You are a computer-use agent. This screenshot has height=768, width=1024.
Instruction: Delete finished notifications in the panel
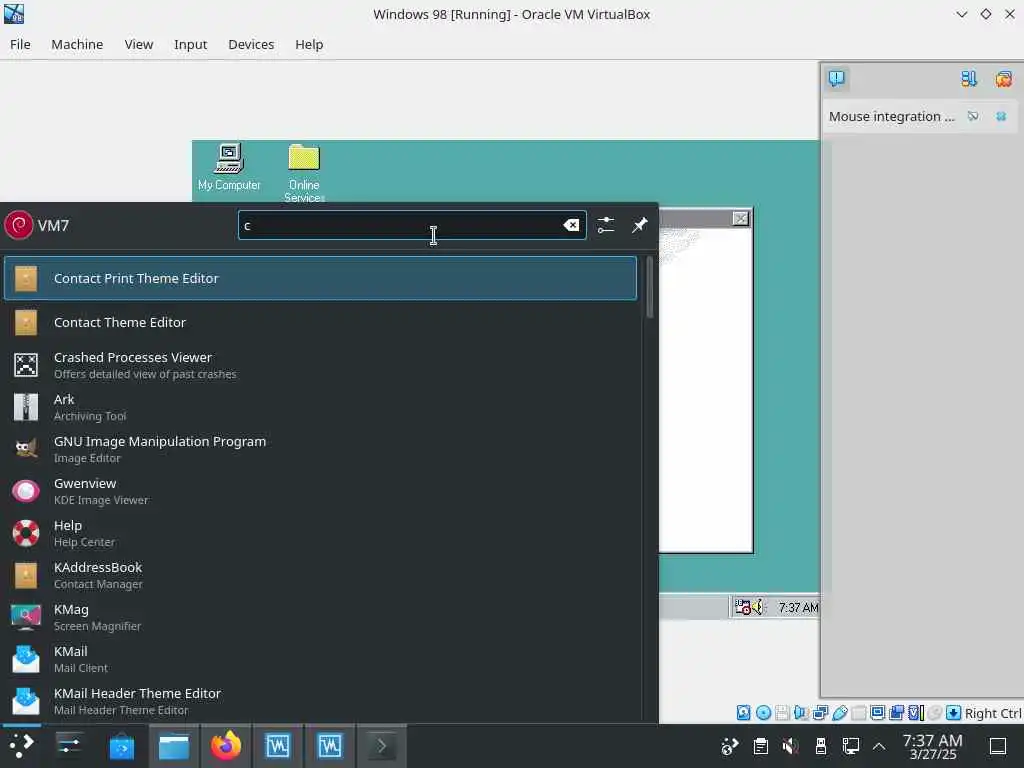click(x=1004, y=79)
